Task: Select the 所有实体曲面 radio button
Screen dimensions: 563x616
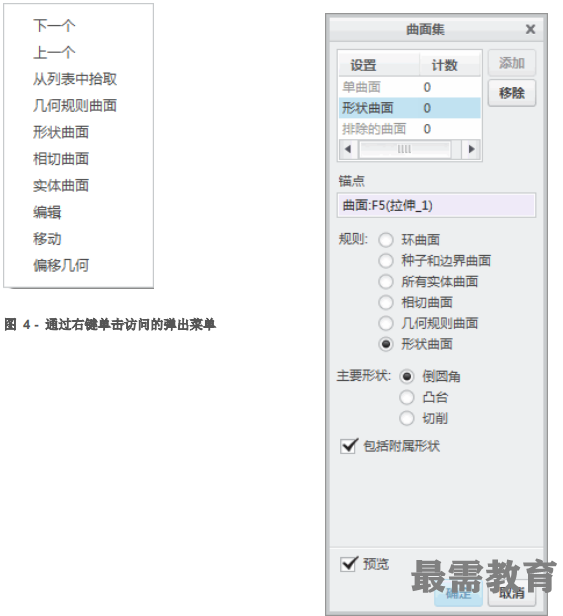Action: point(386,281)
